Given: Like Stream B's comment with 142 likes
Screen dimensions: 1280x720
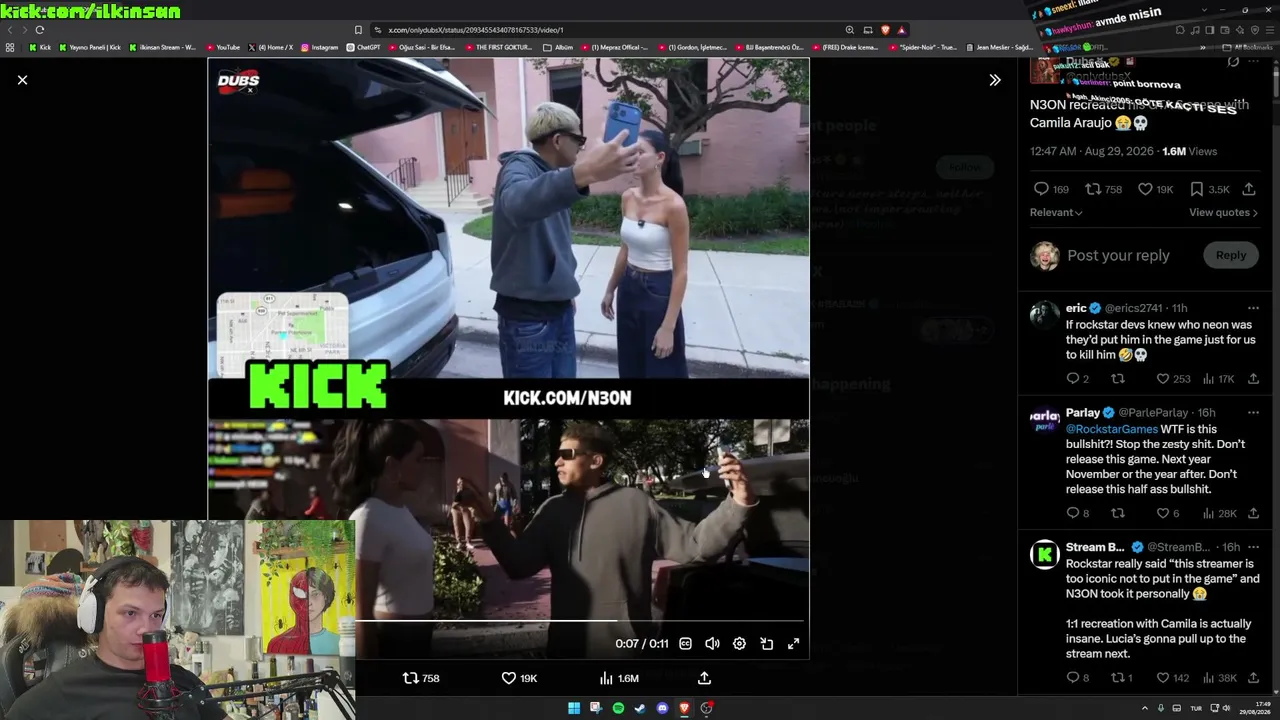Looking at the screenshot, I should pyautogui.click(x=1172, y=678).
